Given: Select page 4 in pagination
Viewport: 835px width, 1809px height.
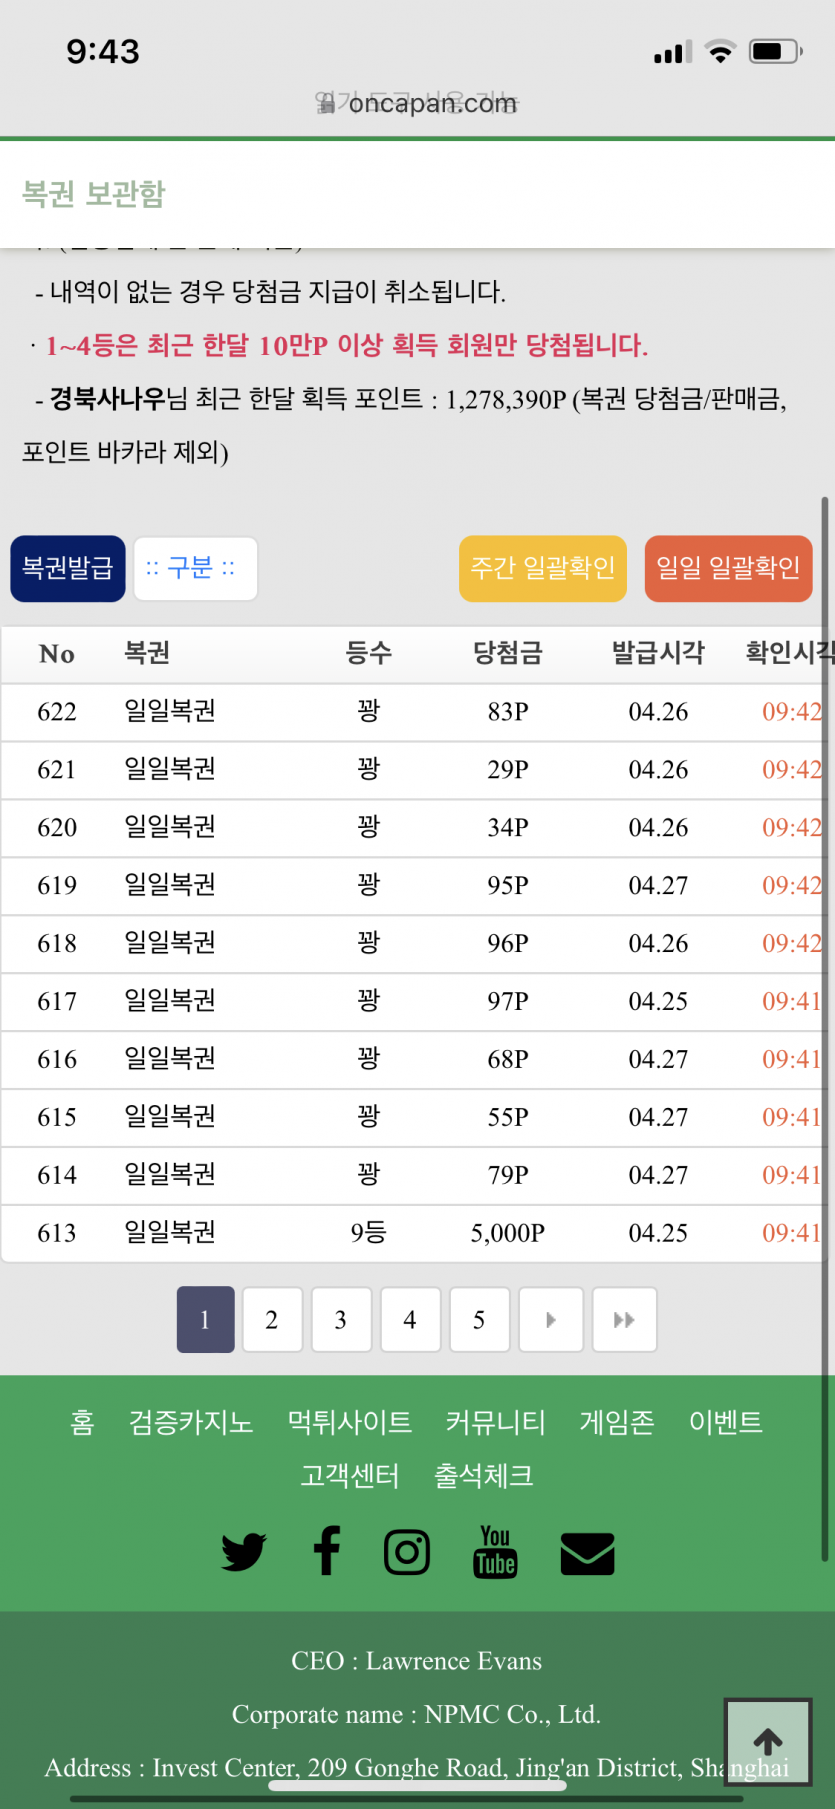Looking at the screenshot, I should (x=410, y=1320).
